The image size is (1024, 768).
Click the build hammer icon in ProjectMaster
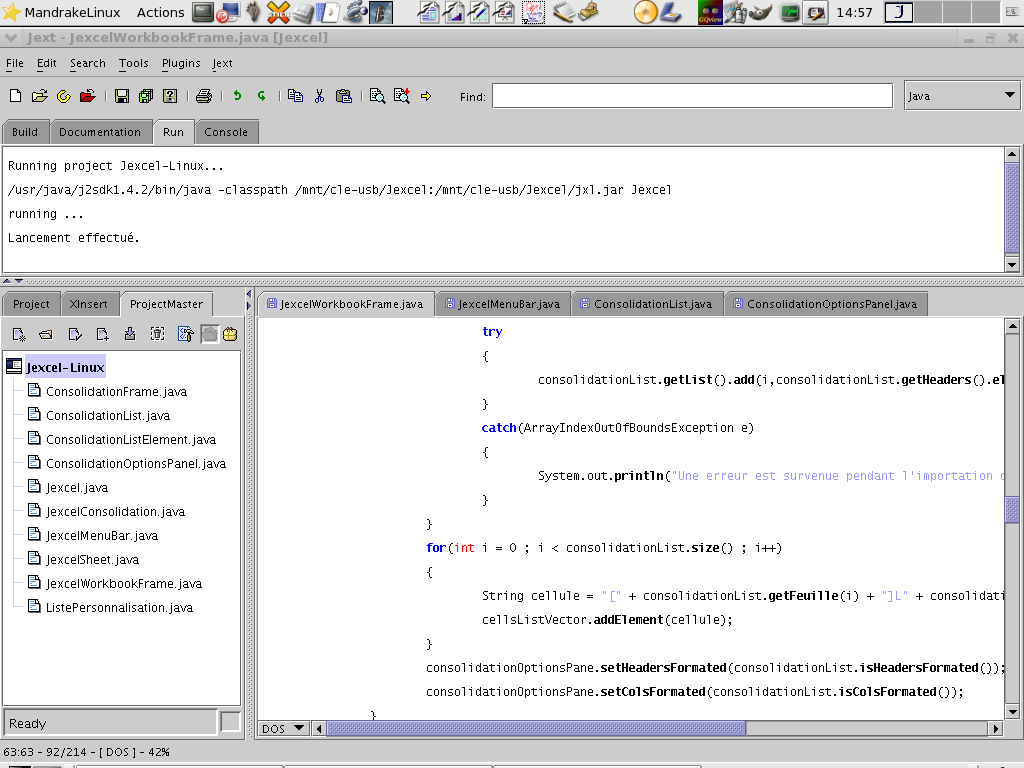pos(185,334)
